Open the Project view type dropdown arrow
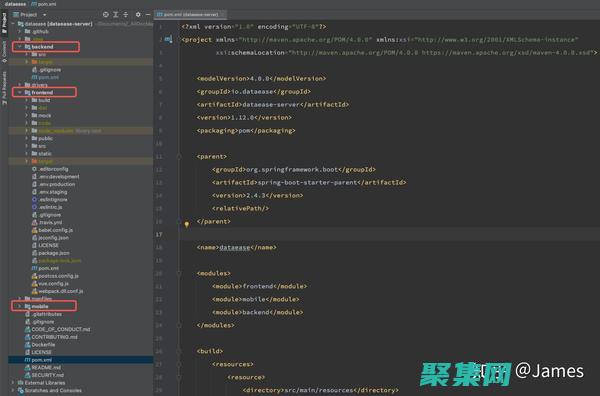 [44, 15]
